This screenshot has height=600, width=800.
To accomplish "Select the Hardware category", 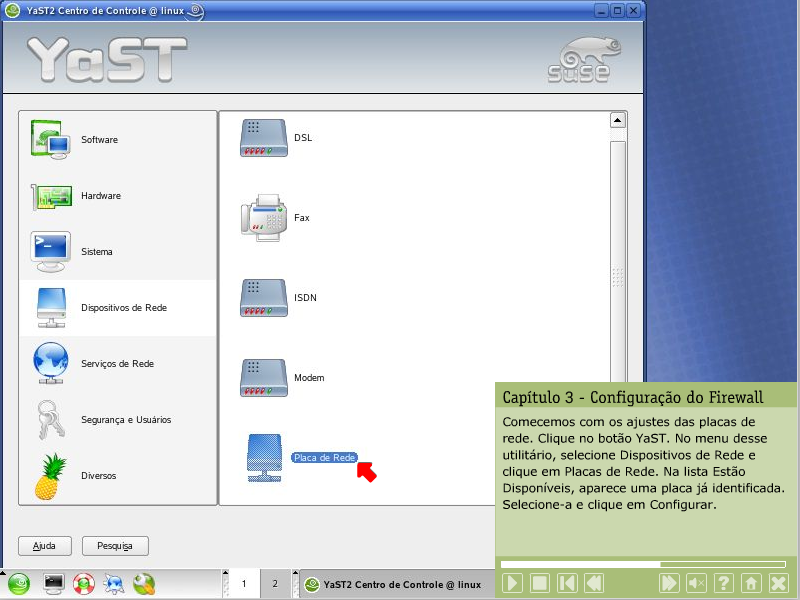I will point(100,196).
